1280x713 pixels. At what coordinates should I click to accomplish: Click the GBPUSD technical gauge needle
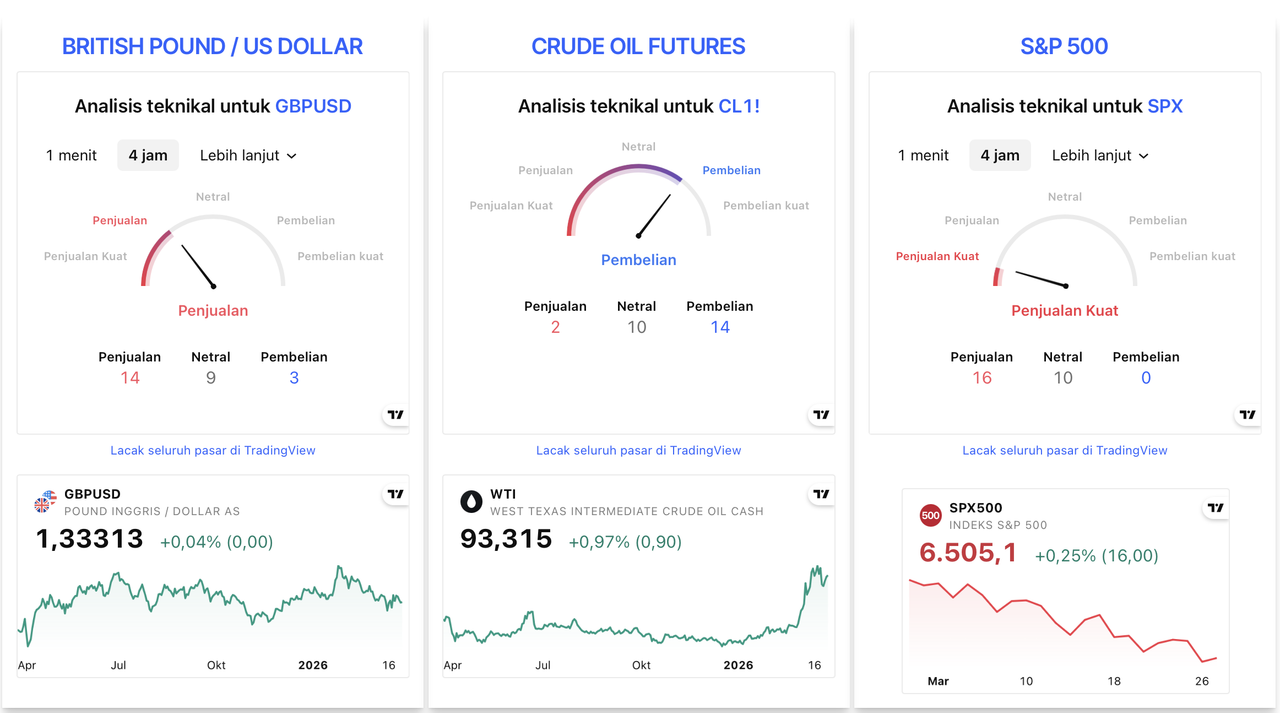(198, 265)
